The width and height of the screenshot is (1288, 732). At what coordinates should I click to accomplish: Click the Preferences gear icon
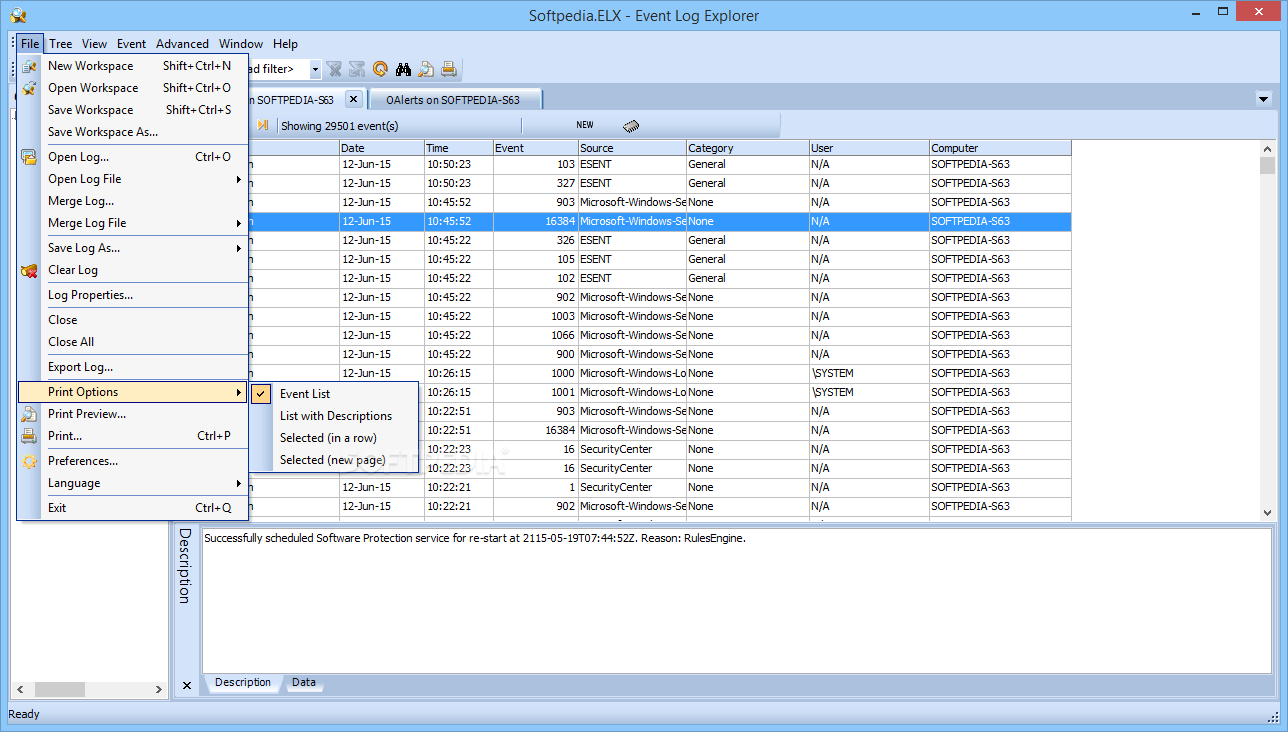tap(30, 461)
